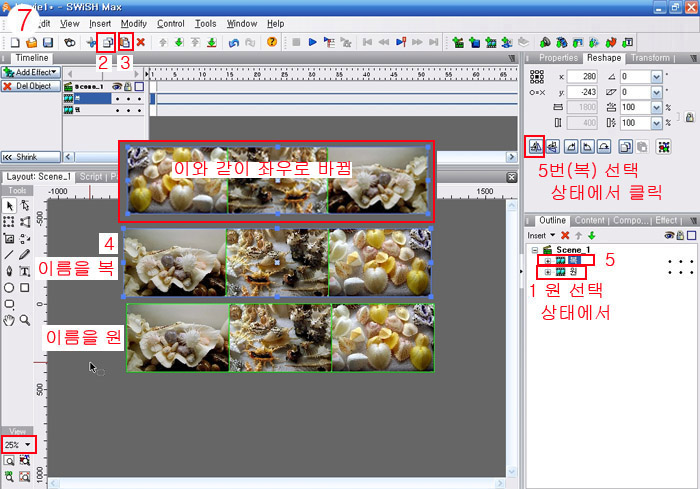Click the Flip Horizontal reshape icon
700x489 pixels.
(536, 146)
